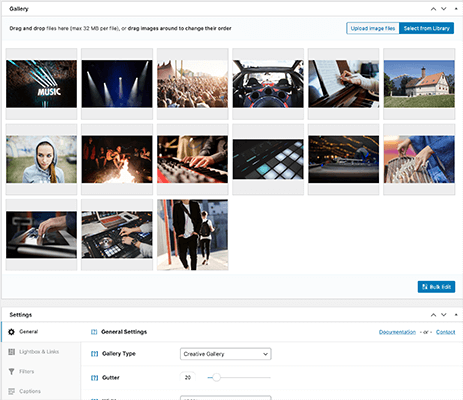Collapse the Settings panel toggle triangle
Image resolution: width=463 pixels, height=400 pixels.
click(456, 315)
